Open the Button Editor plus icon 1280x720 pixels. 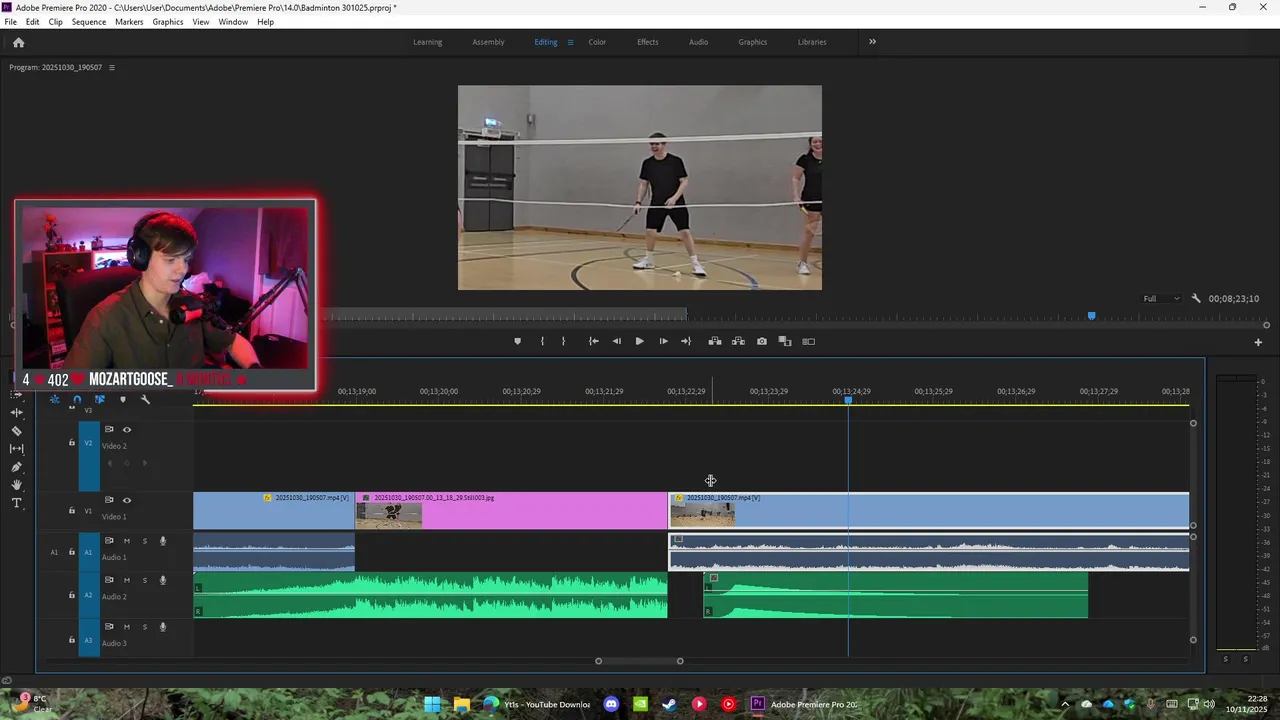click(1258, 342)
